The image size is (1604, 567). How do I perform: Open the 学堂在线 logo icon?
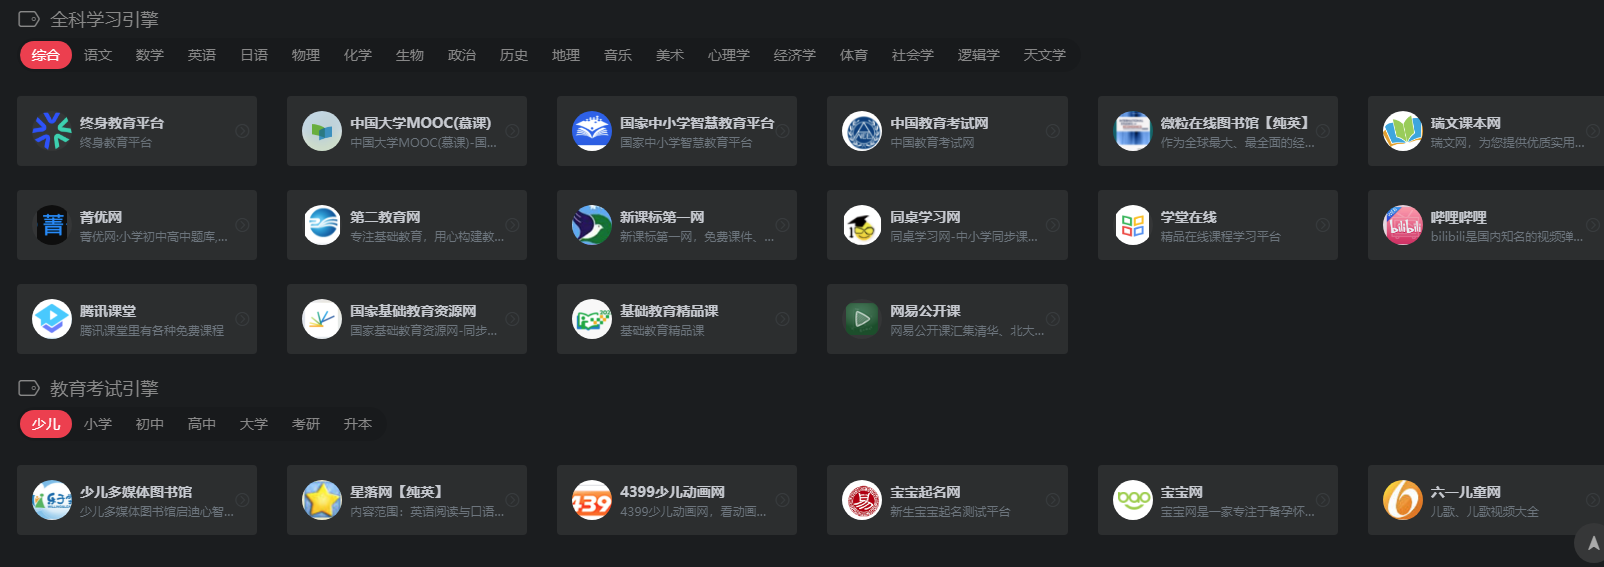(x=1132, y=225)
